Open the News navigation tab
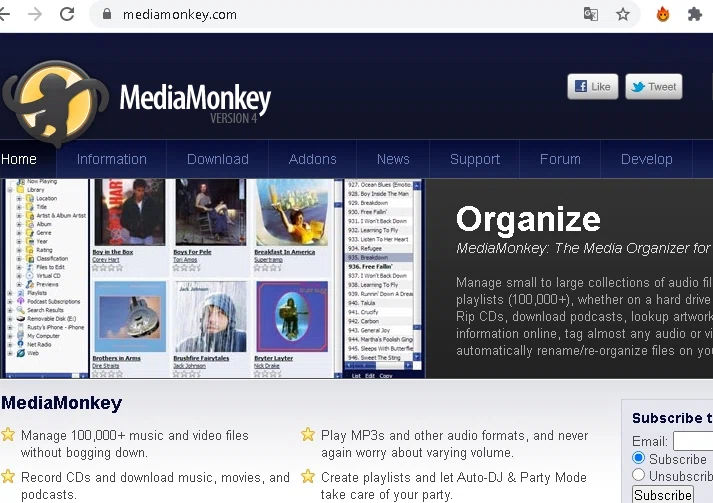 click(393, 159)
